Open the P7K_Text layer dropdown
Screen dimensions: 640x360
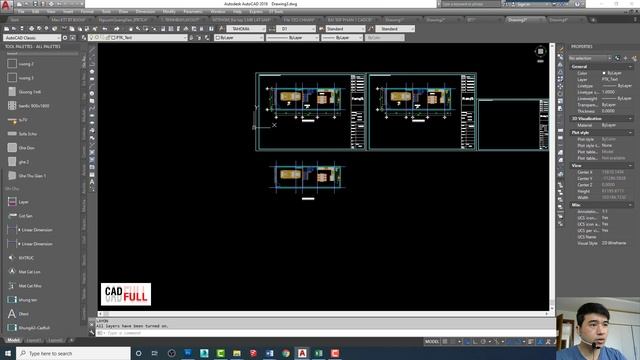138,38
